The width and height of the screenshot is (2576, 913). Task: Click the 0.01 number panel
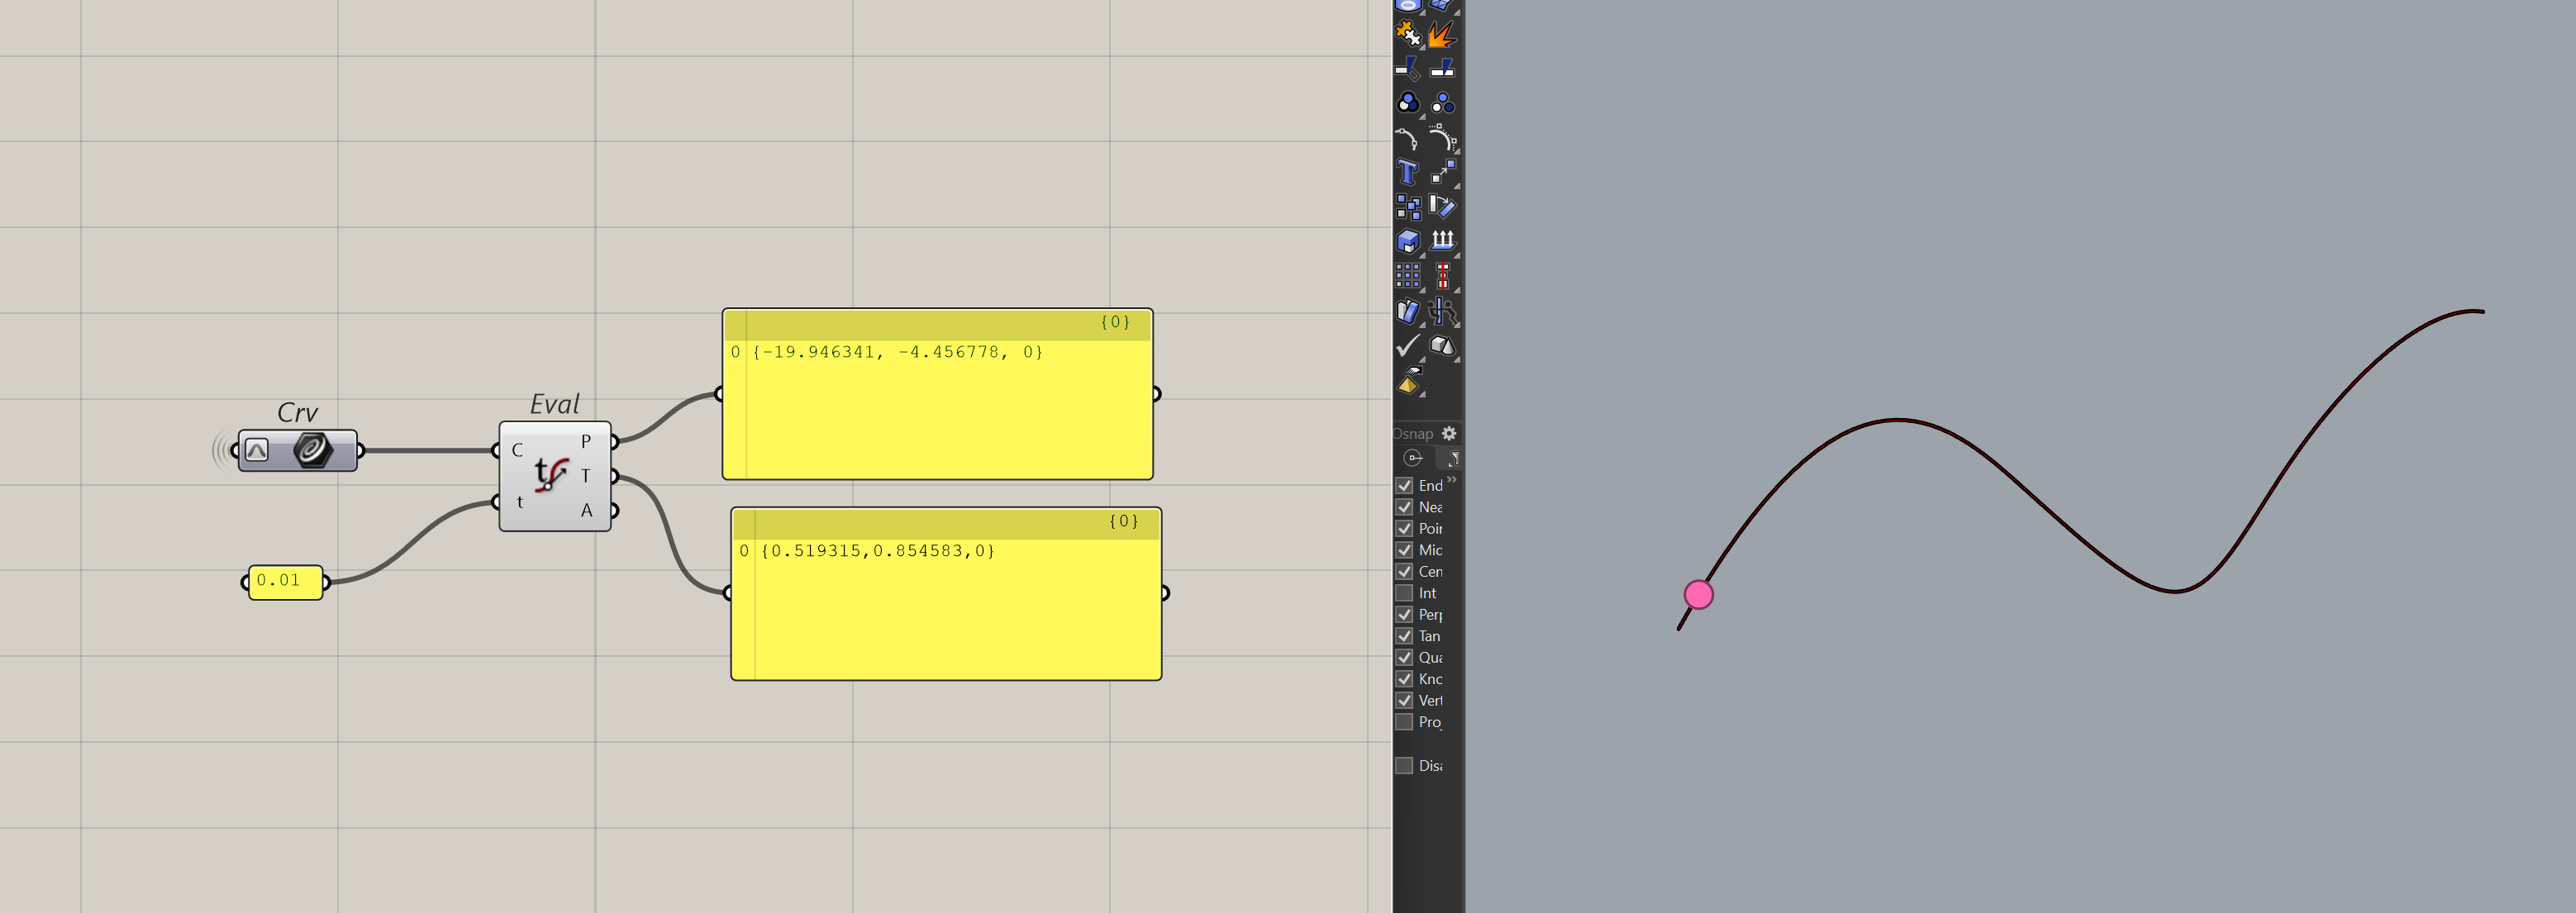pos(285,581)
